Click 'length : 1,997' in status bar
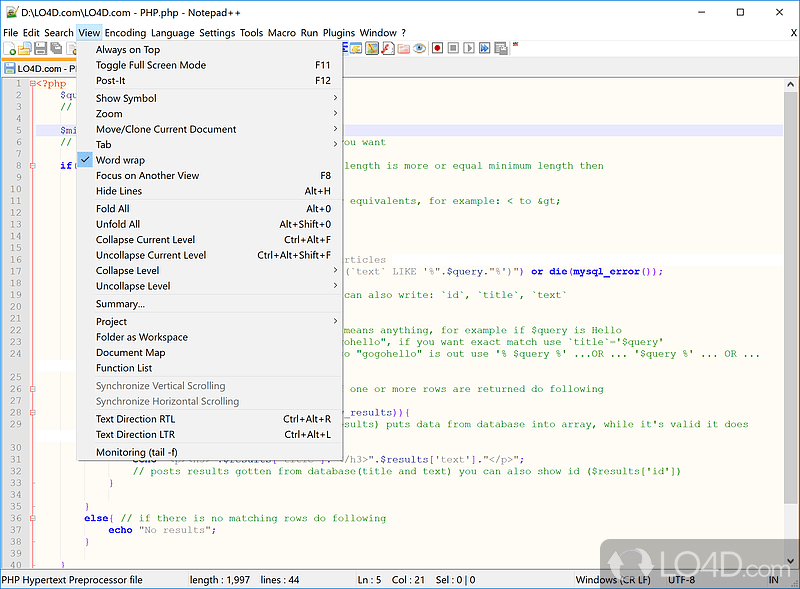Screen dimensions: 800x589 click(220, 580)
